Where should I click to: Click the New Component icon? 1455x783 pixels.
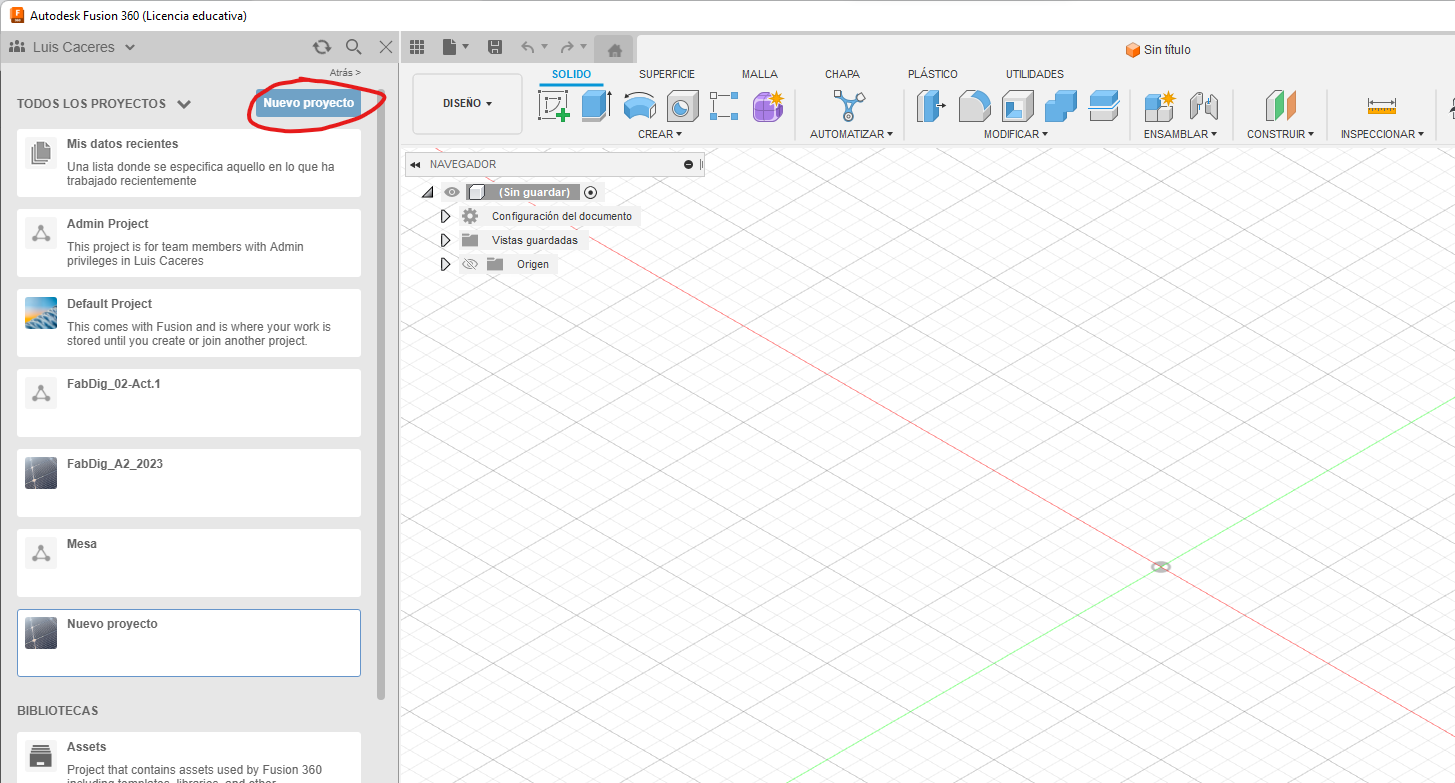[x=1160, y=106]
